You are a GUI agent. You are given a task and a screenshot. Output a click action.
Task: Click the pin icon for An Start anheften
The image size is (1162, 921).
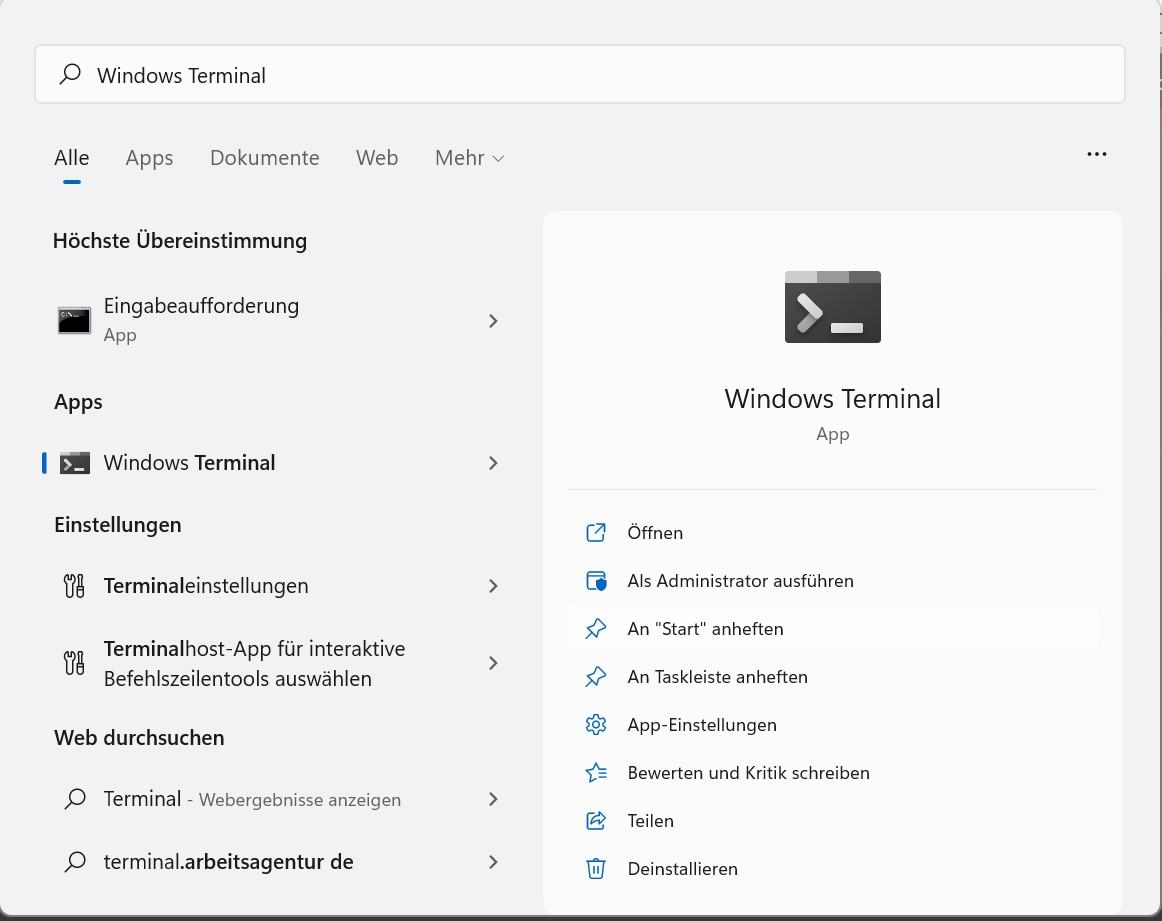pyautogui.click(x=596, y=629)
